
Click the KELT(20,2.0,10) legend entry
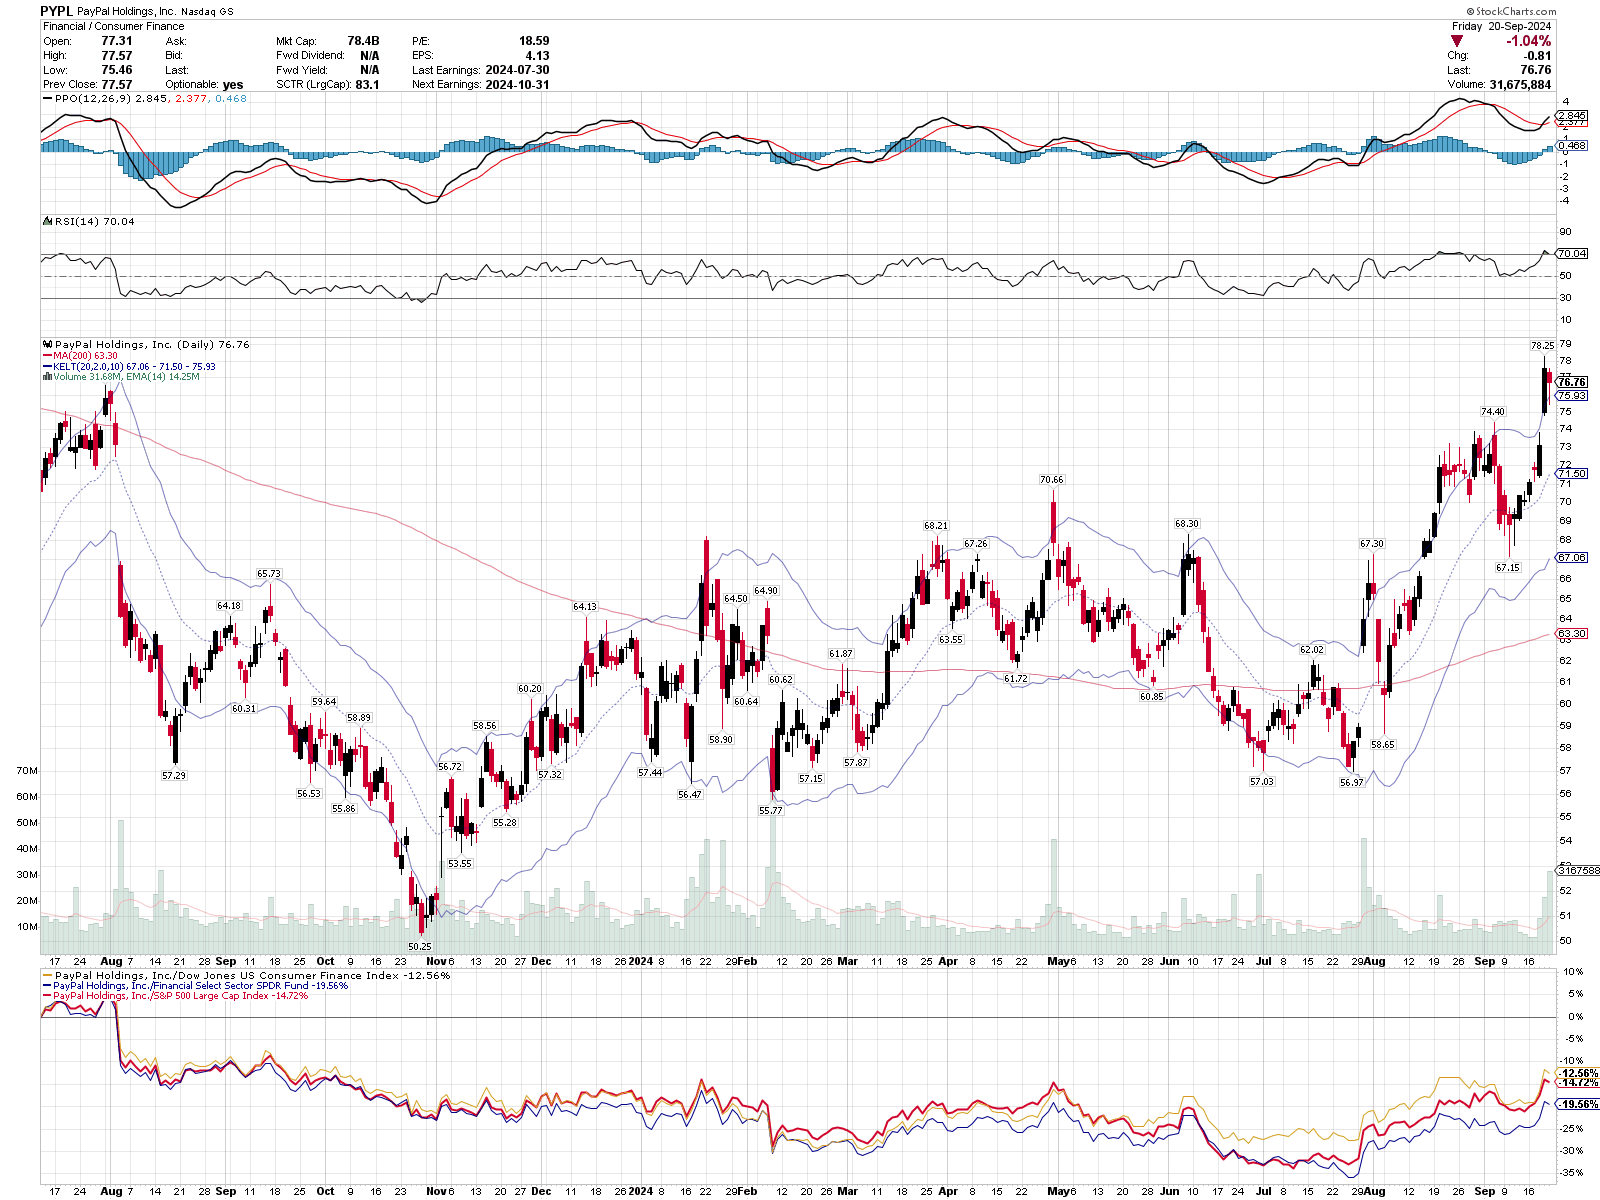coord(129,367)
